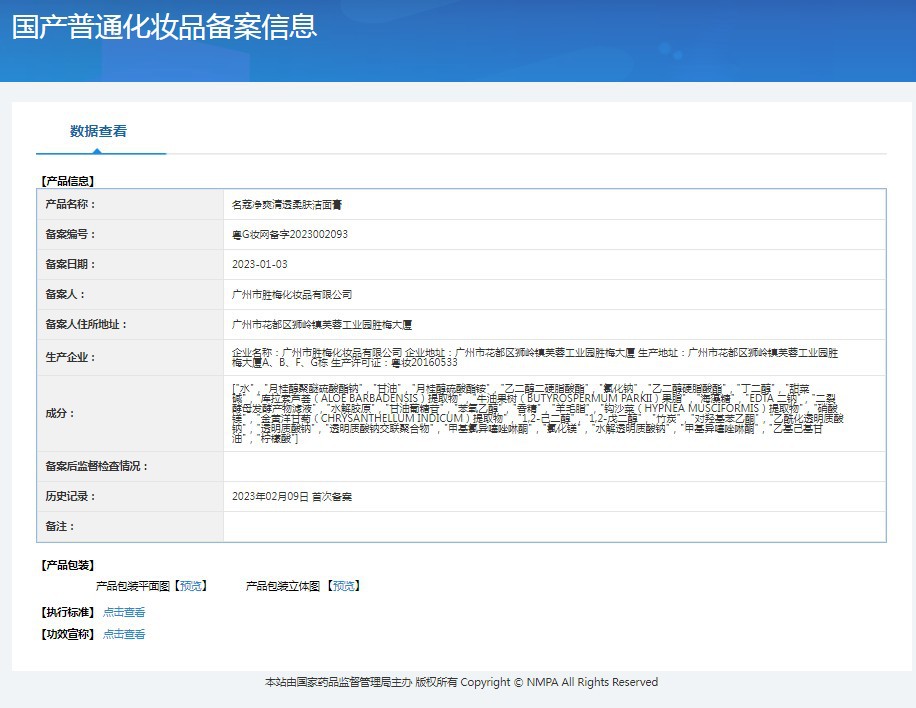
Task: Click 点击查看 next to 功效宣称
Action: point(124,634)
